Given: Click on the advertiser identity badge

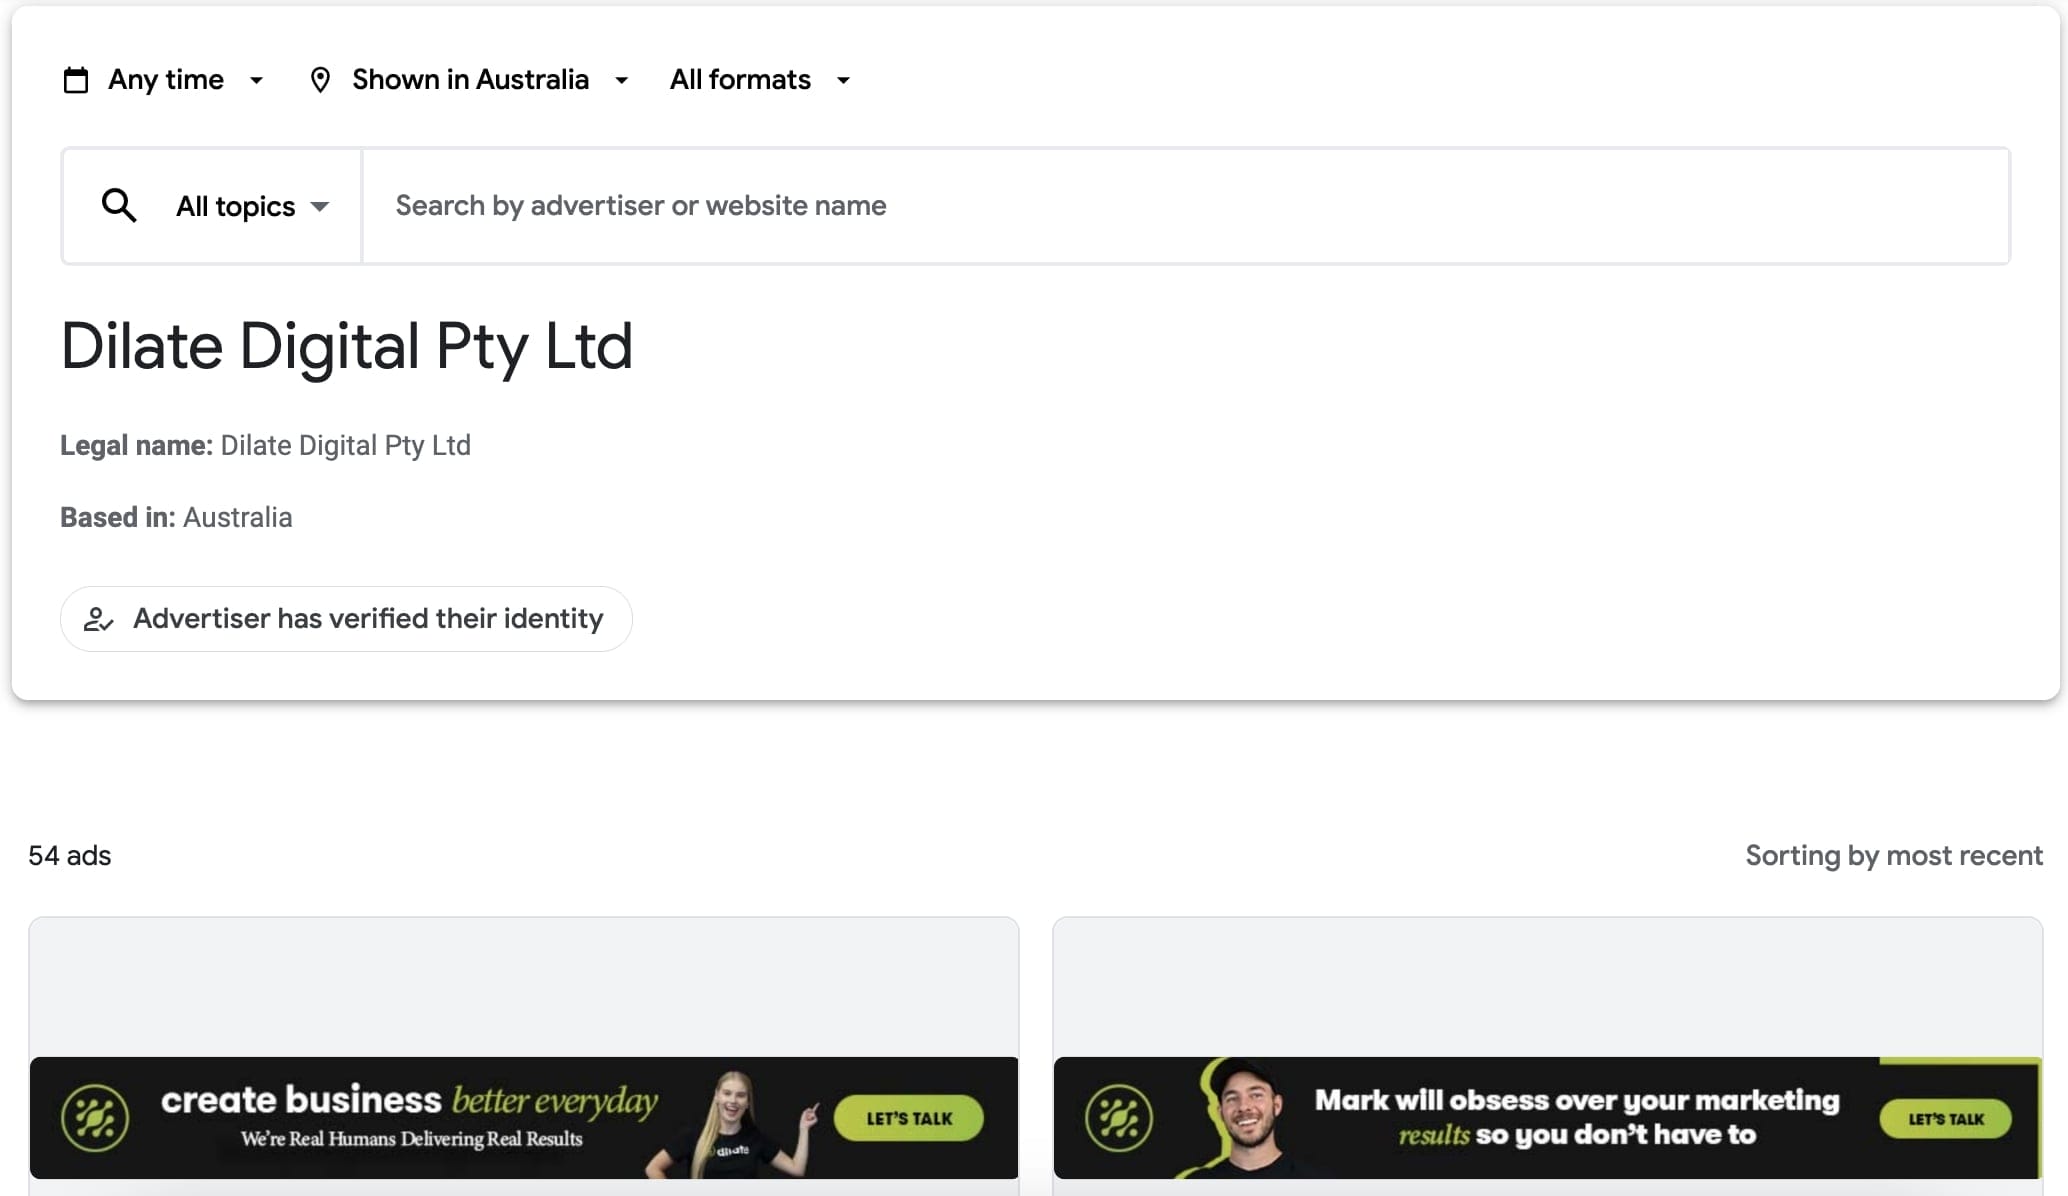Looking at the screenshot, I should coord(347,618).
